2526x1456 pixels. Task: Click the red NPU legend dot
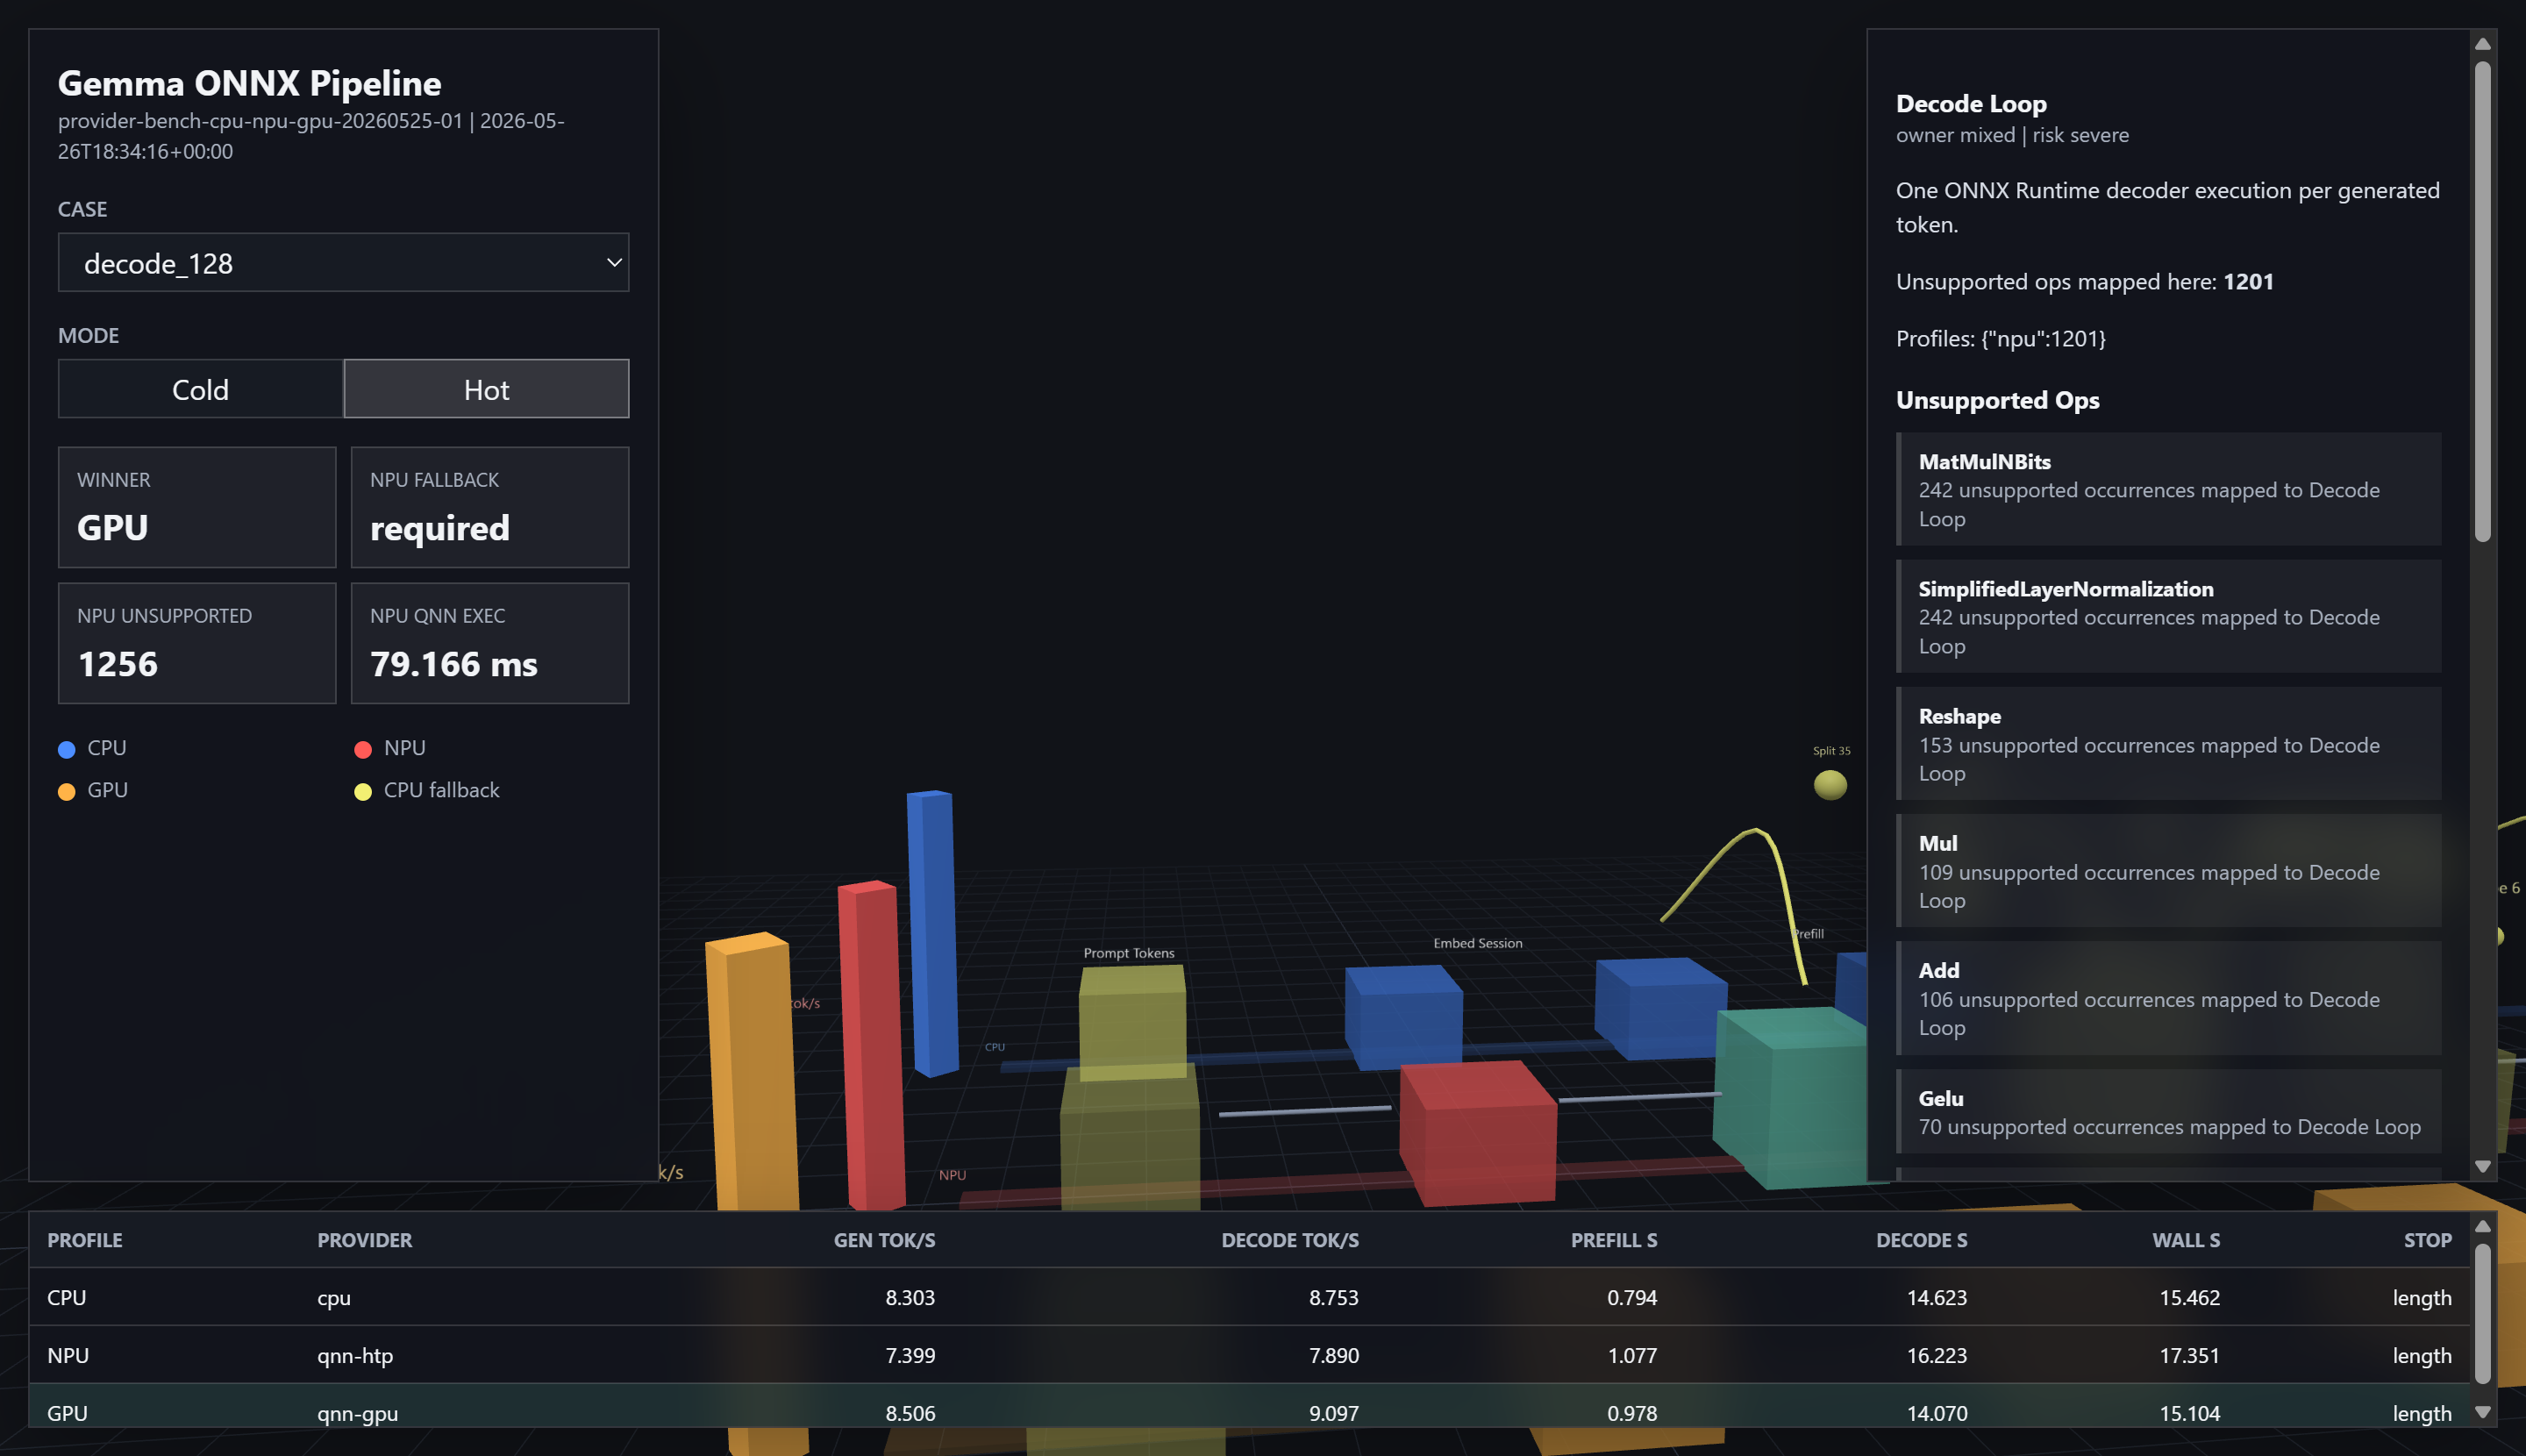(363, 749)
